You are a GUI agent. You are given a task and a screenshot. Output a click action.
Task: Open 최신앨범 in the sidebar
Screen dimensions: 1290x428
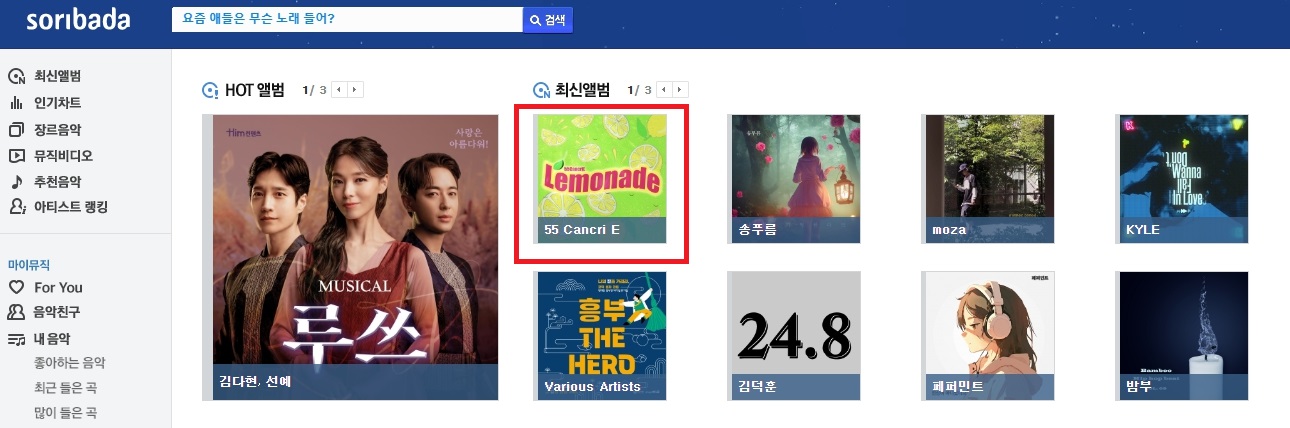[x=57, y=76]
